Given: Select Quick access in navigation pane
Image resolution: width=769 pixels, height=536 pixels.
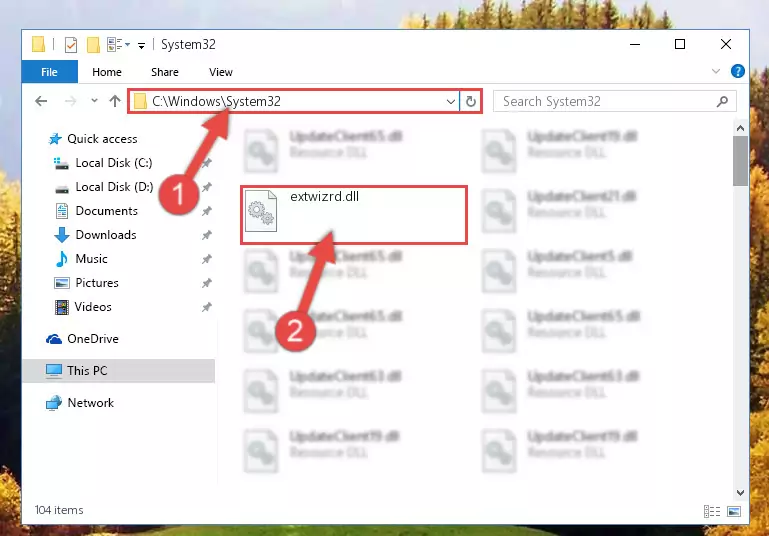Looking at the screenshot, I should point(102,139).
